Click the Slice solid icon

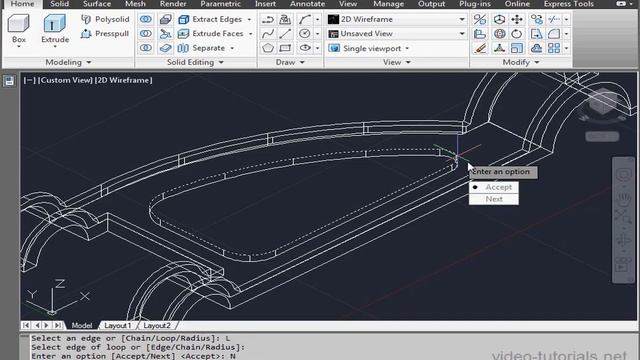coord(165,33)
